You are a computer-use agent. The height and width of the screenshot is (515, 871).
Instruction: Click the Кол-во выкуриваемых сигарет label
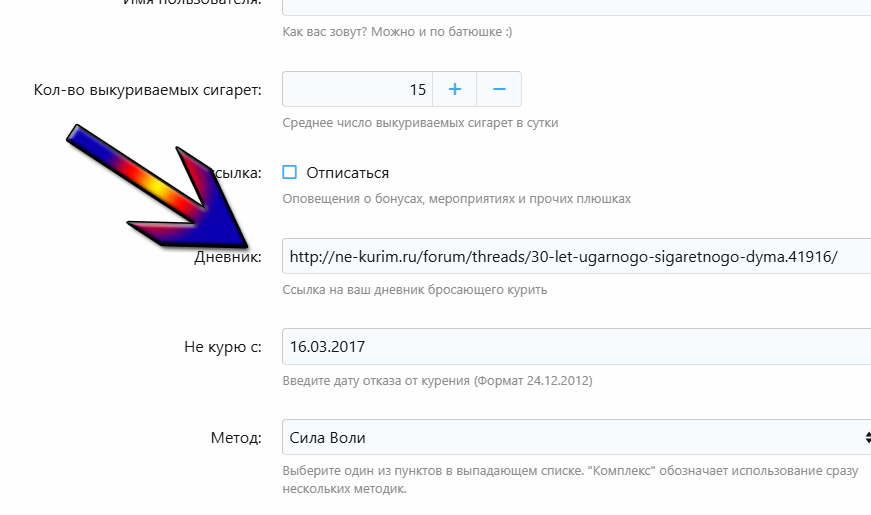147,90
